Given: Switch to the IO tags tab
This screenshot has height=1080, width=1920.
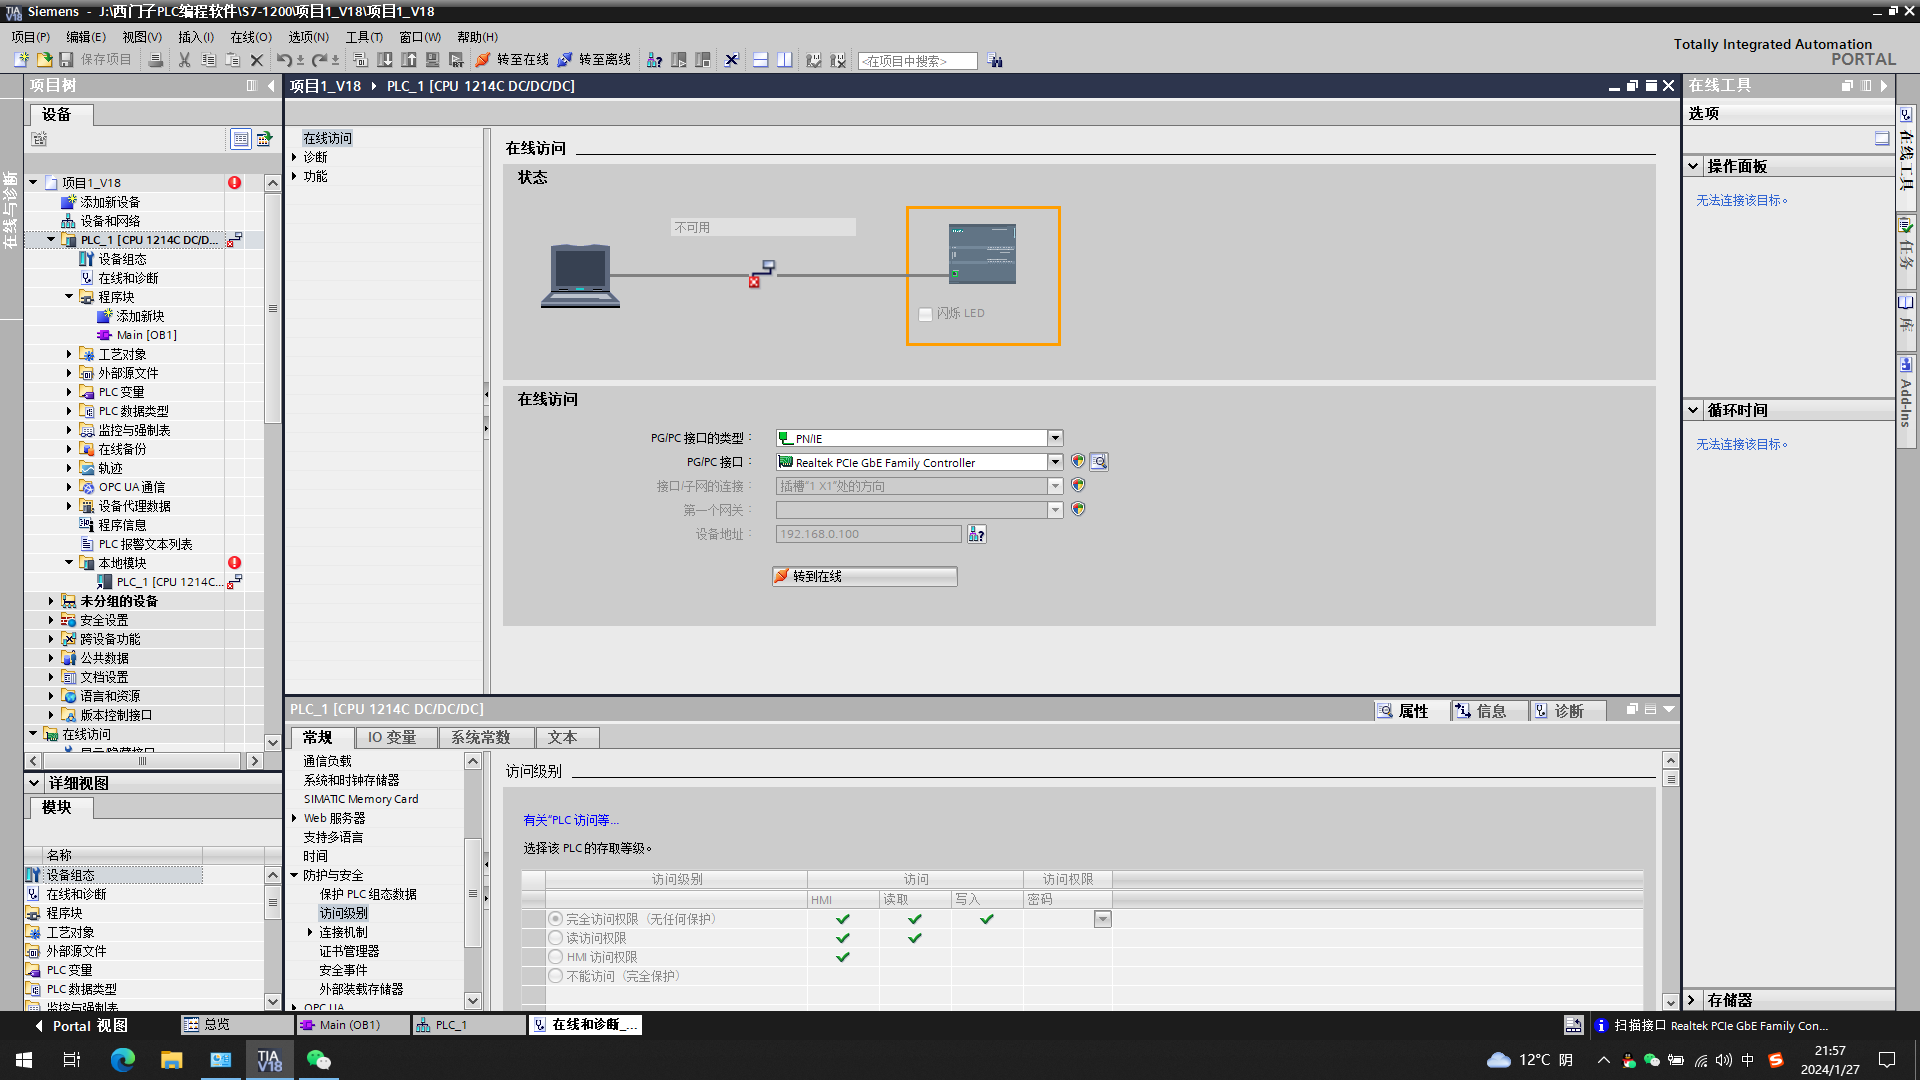Looking at the screenshot, I should click(391, 737).
